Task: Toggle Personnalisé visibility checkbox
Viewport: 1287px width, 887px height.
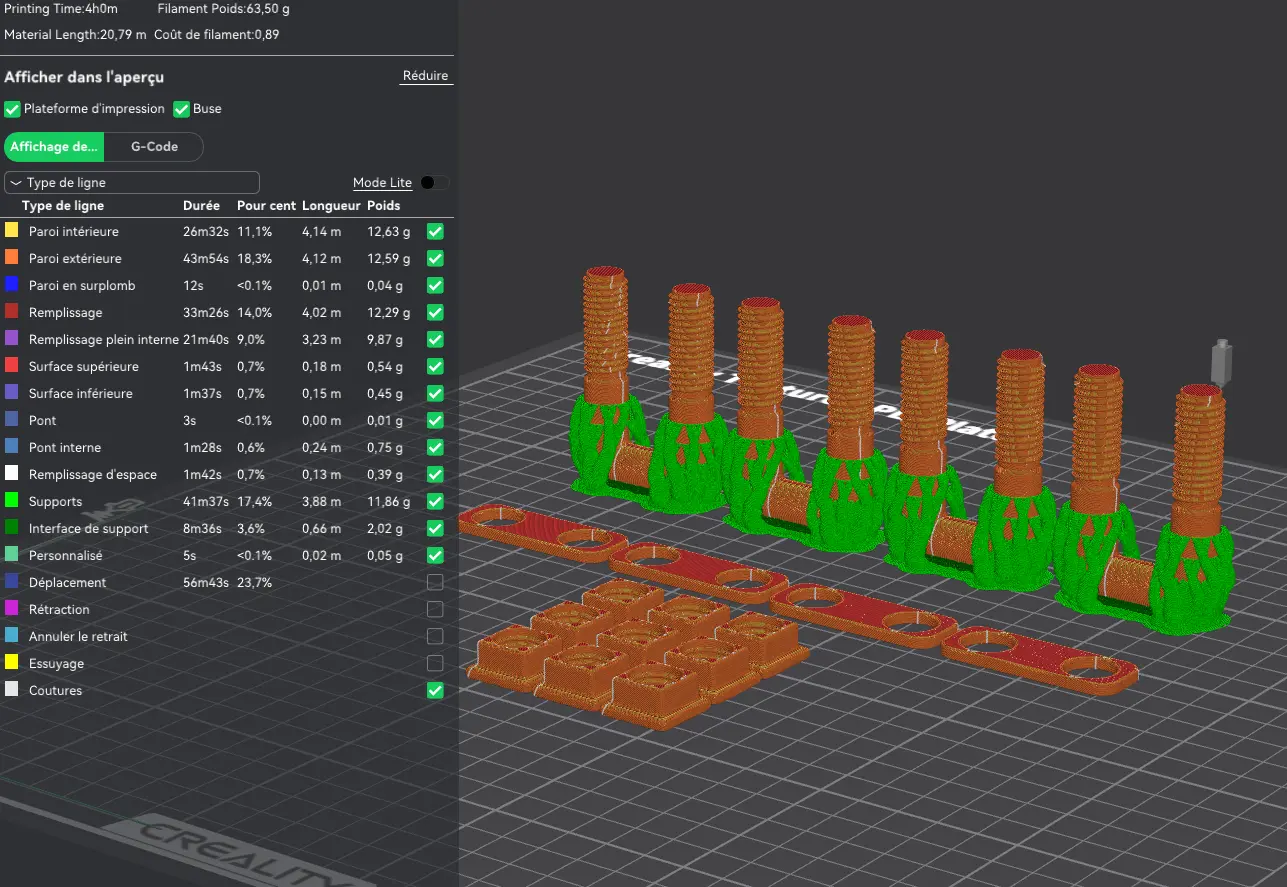Action: point(435,555)
